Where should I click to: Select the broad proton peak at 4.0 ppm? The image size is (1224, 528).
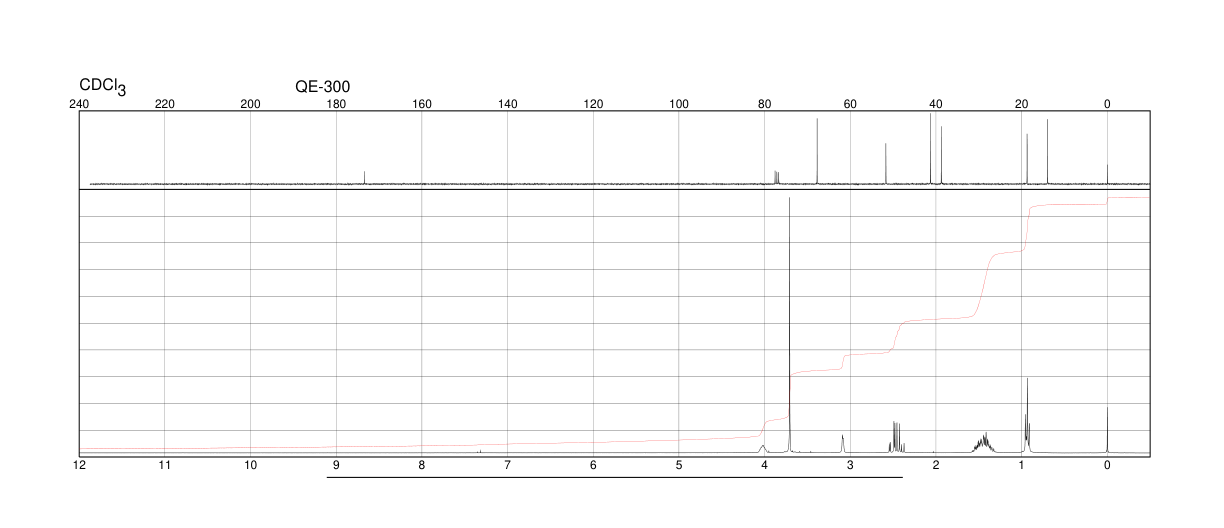coord(763,448)
